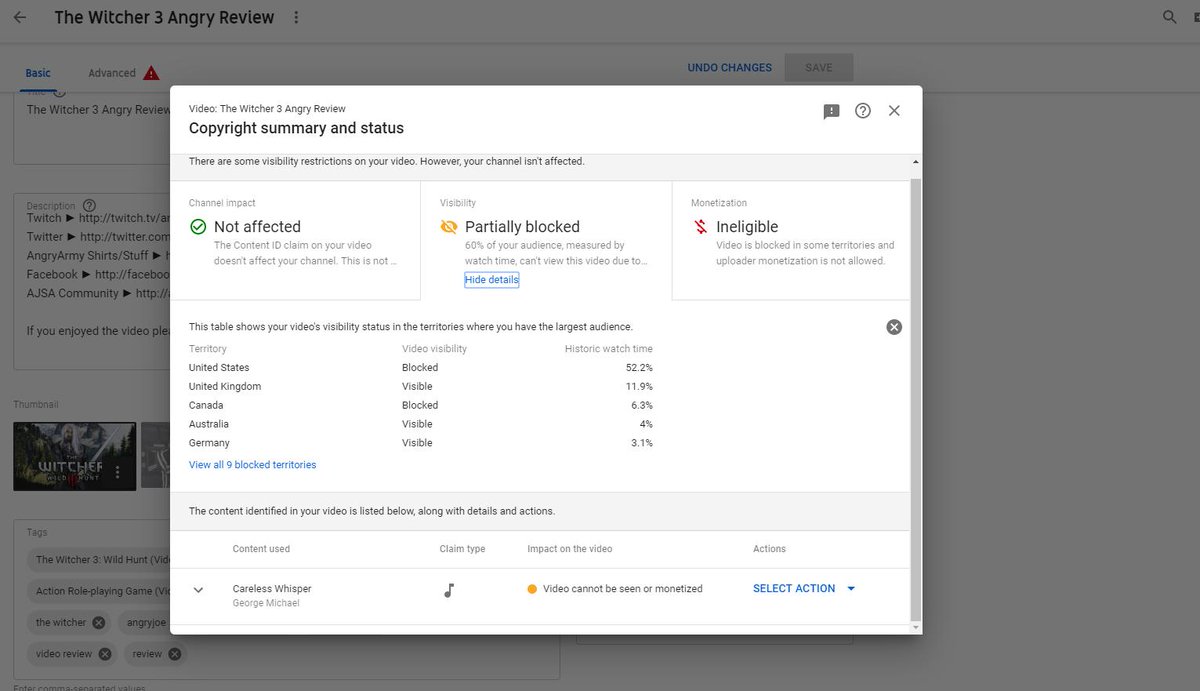Click the Not affected heading
Viewport: 1200px width, 691px height.
(257, 227)
